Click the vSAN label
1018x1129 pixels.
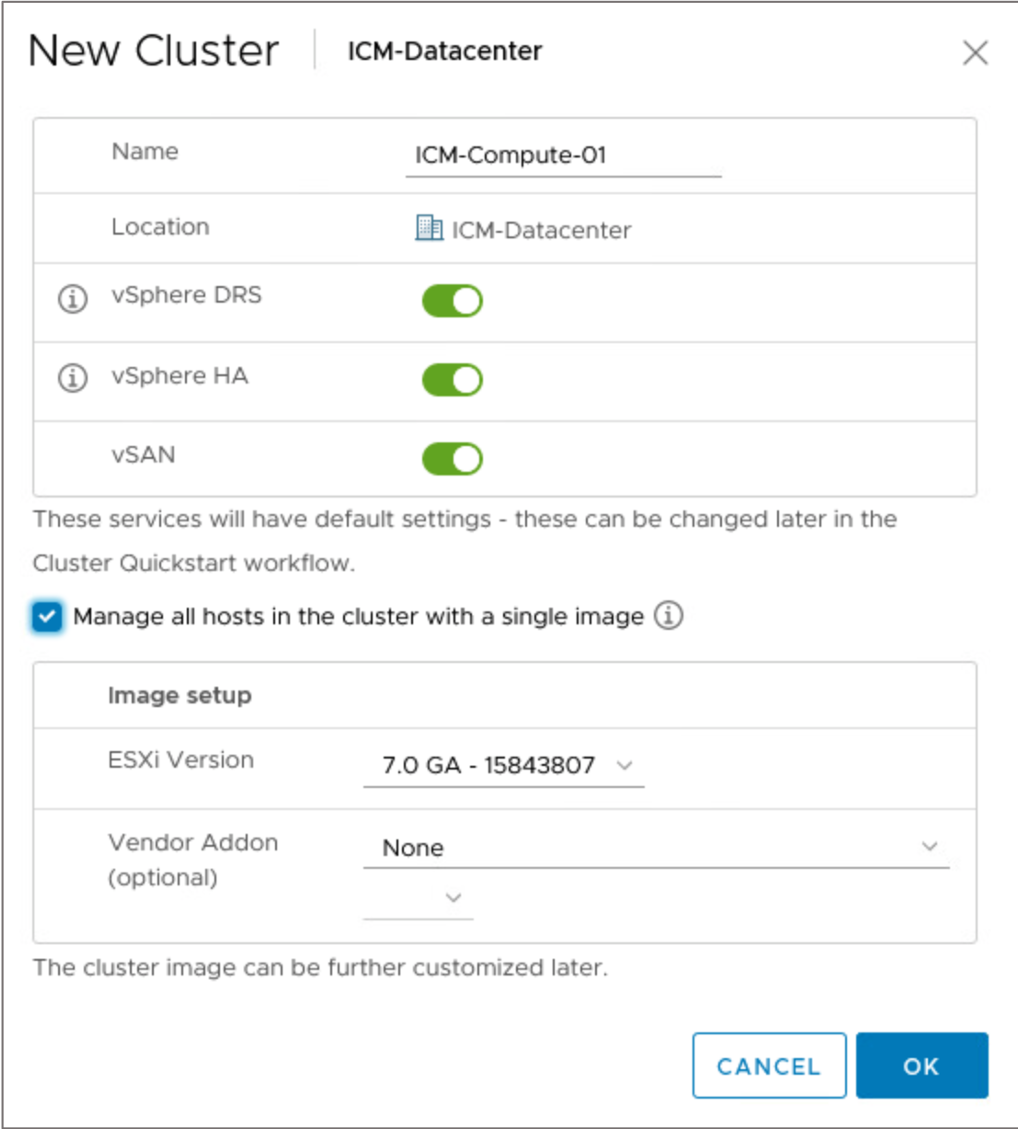click(x=143, y=455)
